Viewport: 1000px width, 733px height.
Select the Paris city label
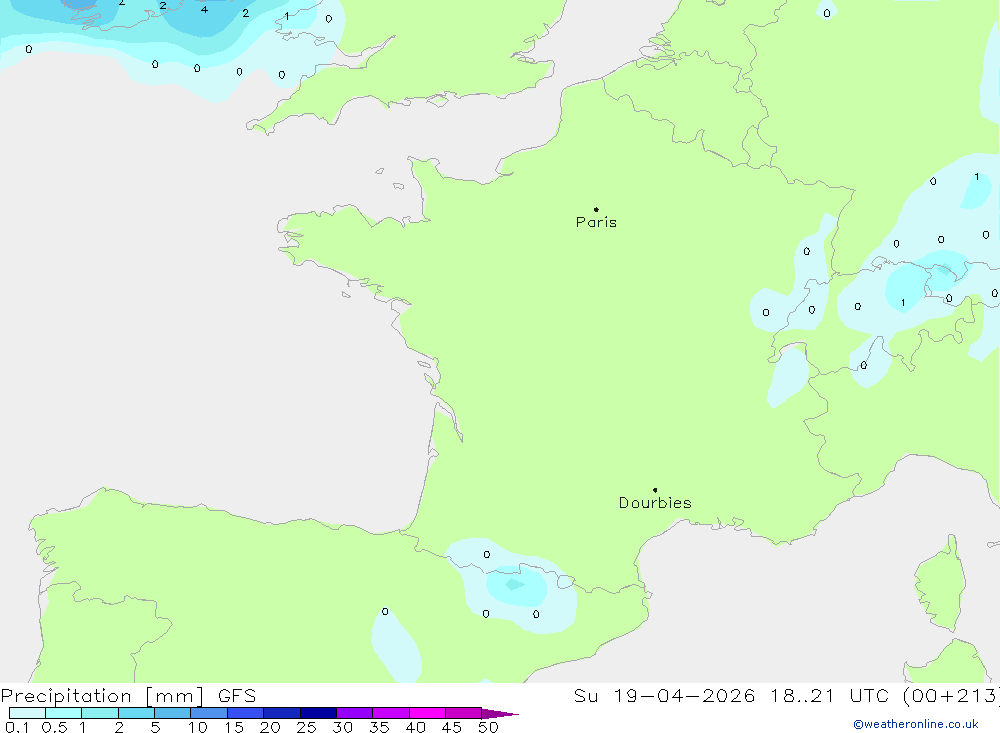click(596, 222)
